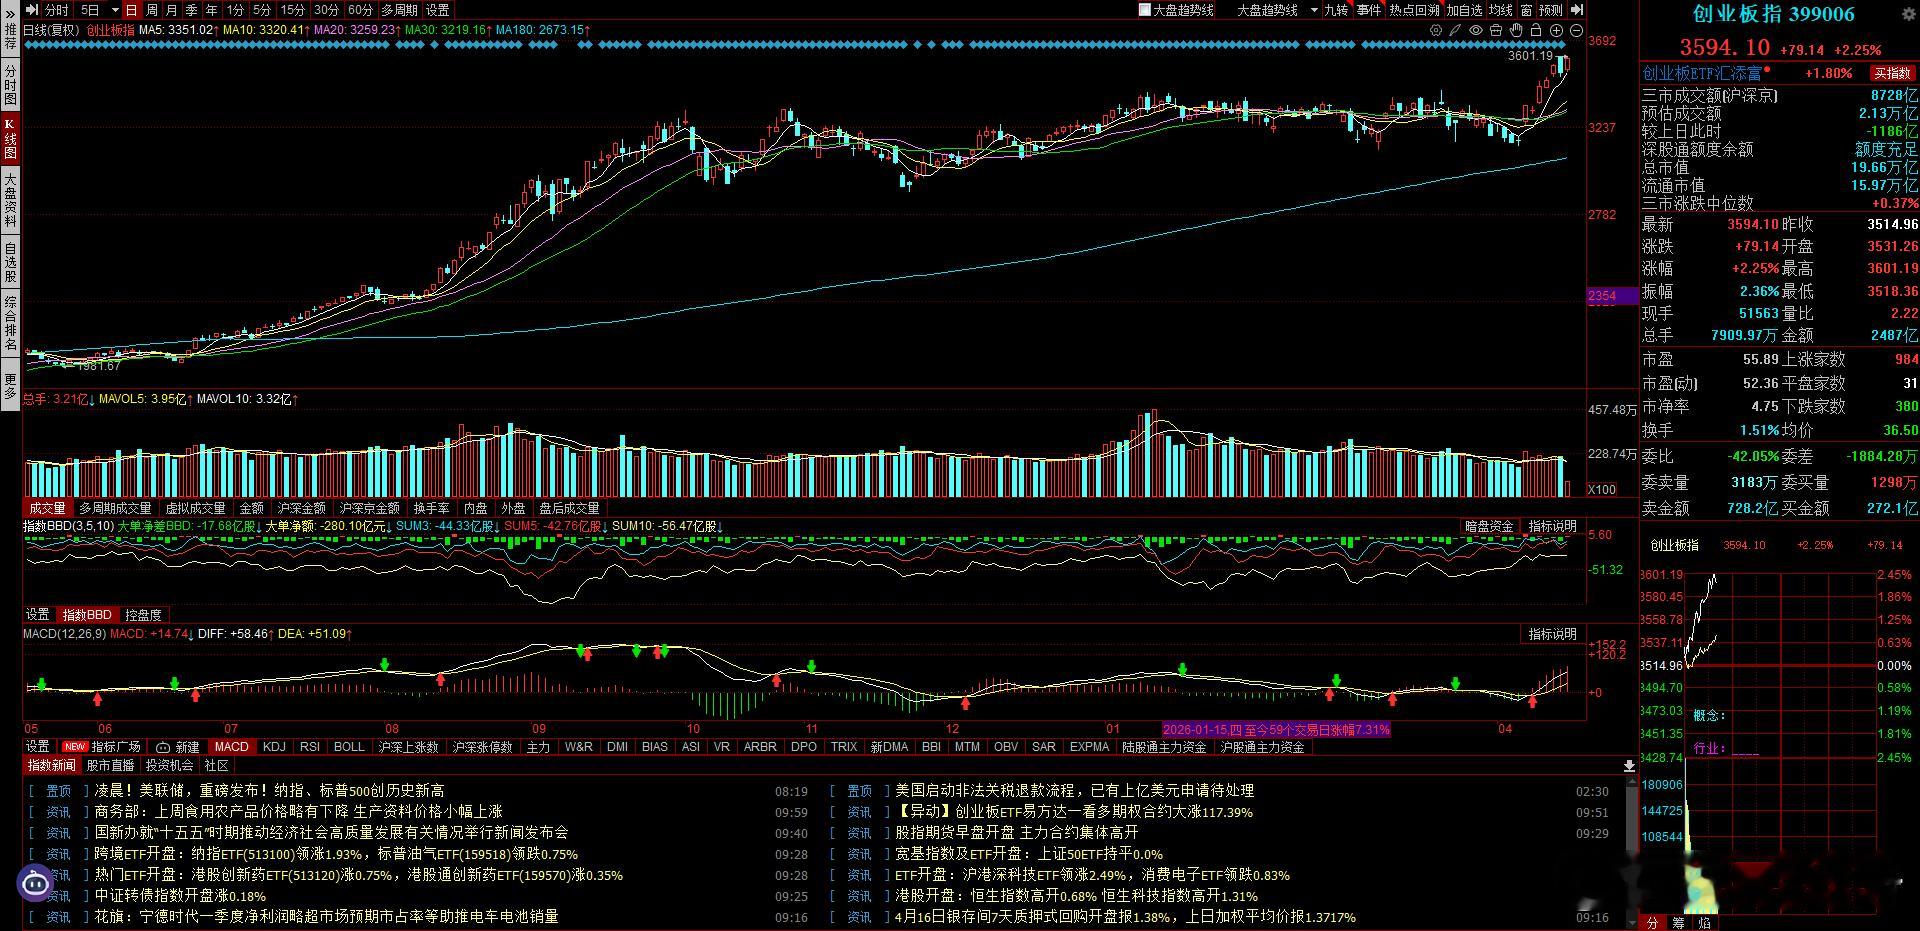Switch to 月 monthly period
This screenshot has height=931, width=1920.
point(172,10)
